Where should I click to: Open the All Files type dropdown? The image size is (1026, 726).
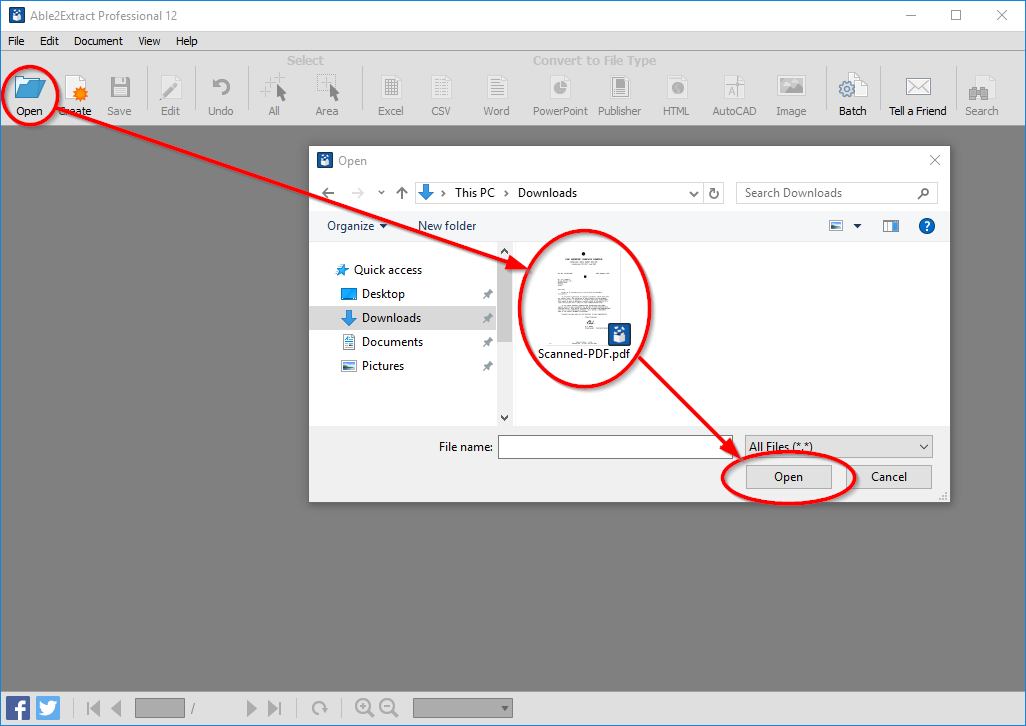(x=838, y=447)
